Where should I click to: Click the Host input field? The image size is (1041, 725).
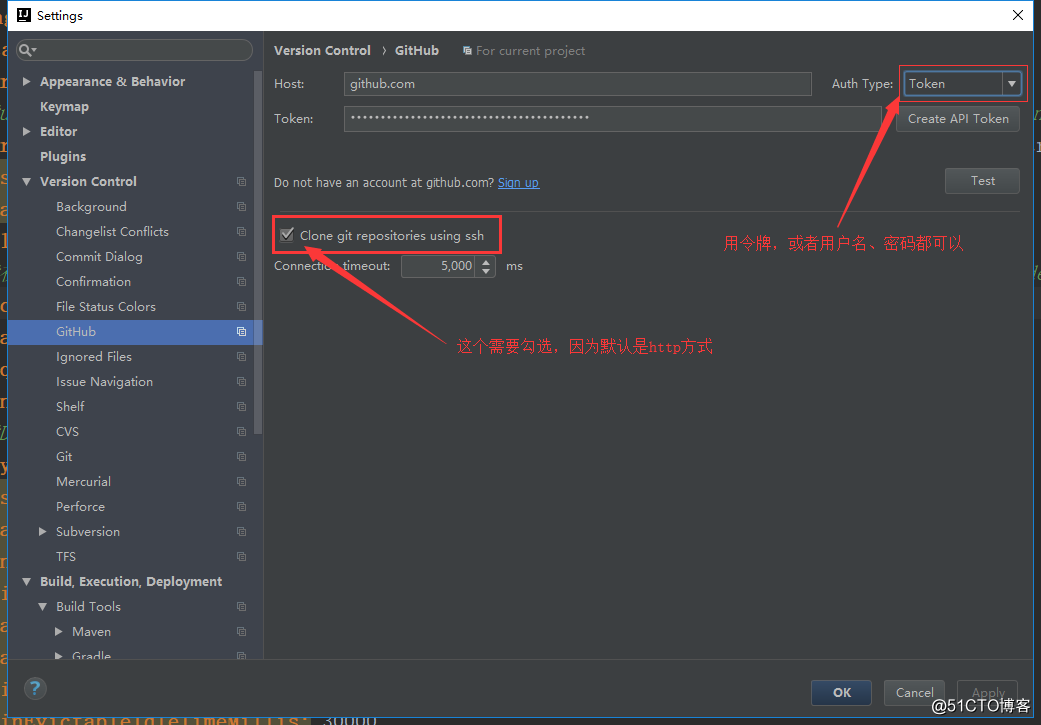point(578,84)
